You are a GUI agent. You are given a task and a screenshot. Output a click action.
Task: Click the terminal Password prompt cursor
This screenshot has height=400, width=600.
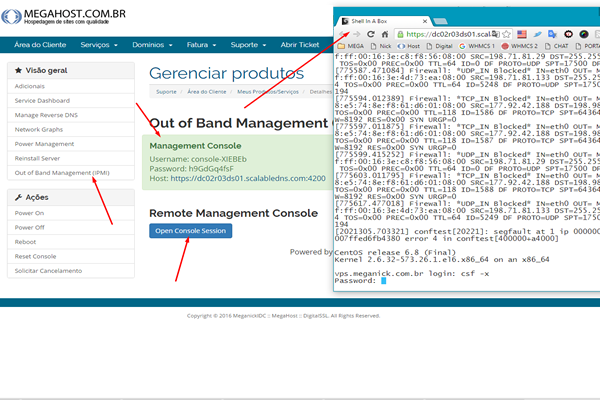(383, 281)
